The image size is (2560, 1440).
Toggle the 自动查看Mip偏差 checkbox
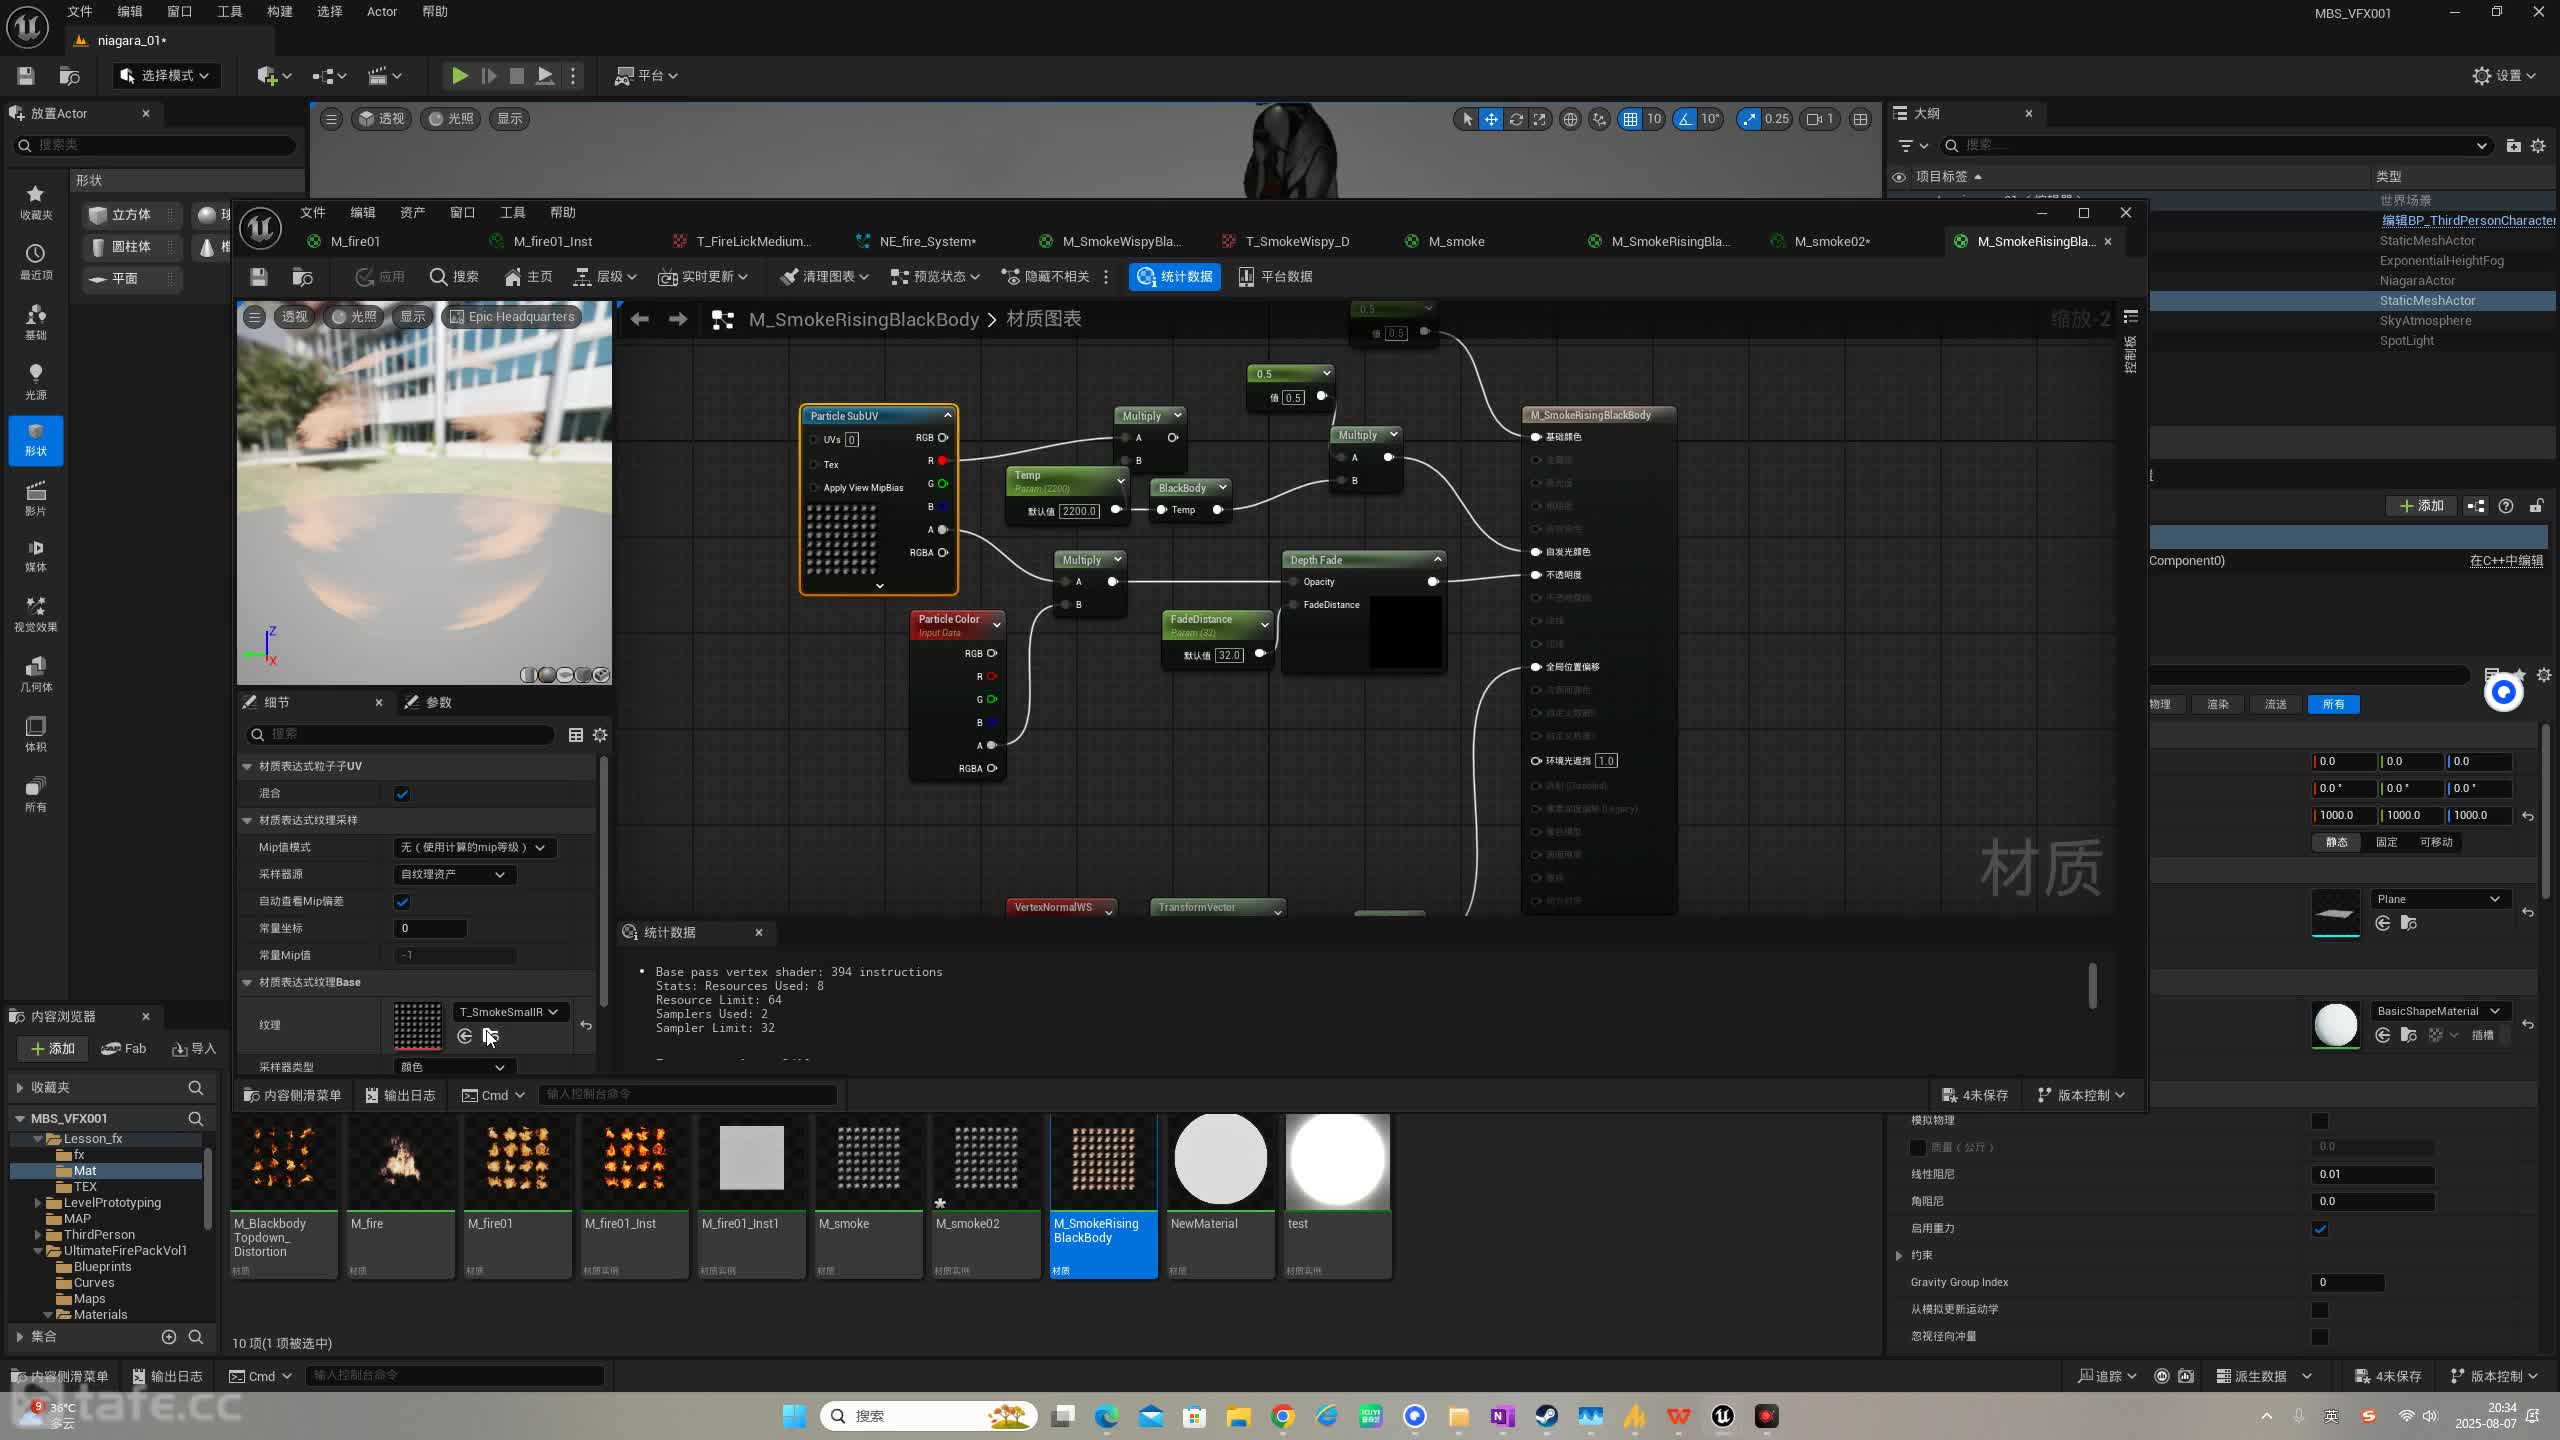(402, 902)
